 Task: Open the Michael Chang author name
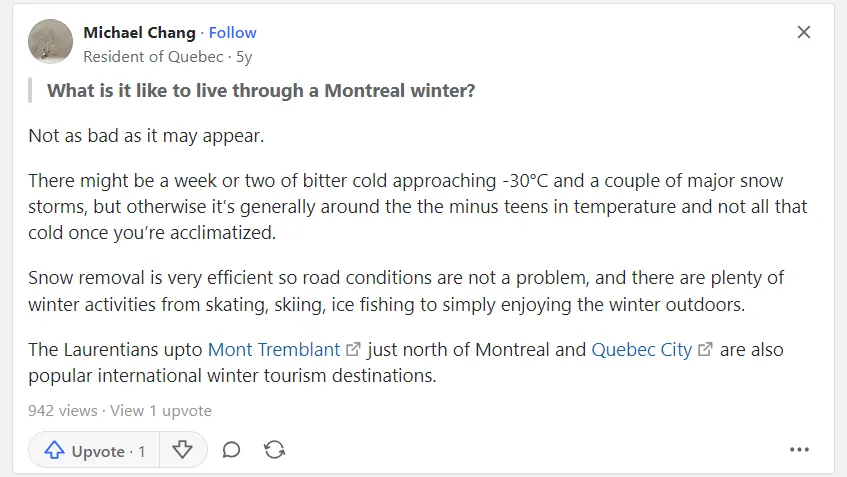(139, 33)
